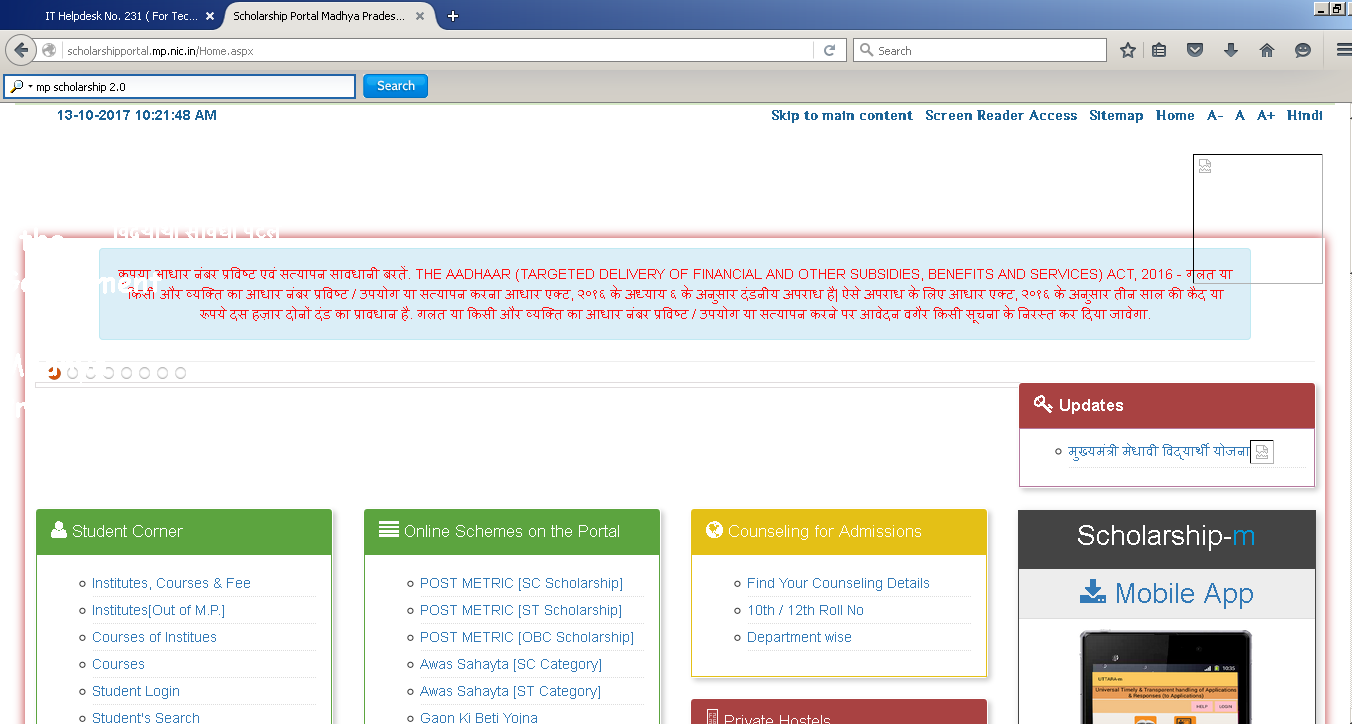Open the Pocket save icon in the toolbar

tap(1194, 50)
